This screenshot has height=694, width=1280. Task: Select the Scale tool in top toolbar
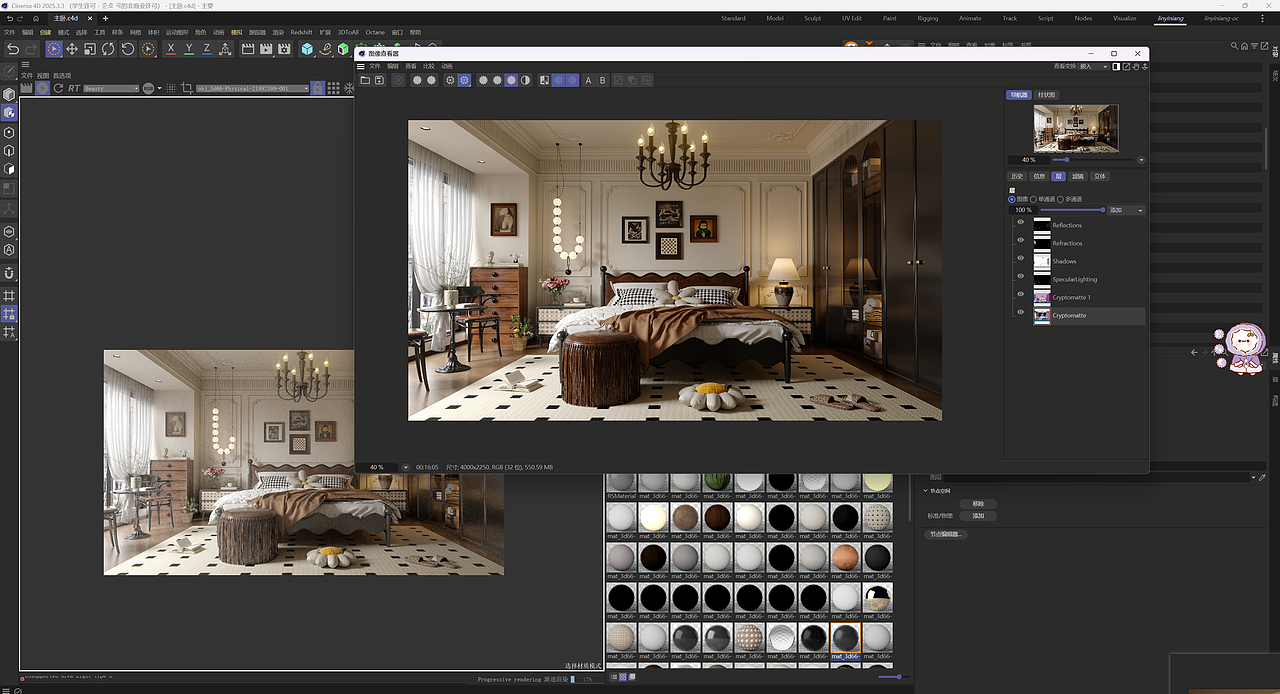[90, 49]
